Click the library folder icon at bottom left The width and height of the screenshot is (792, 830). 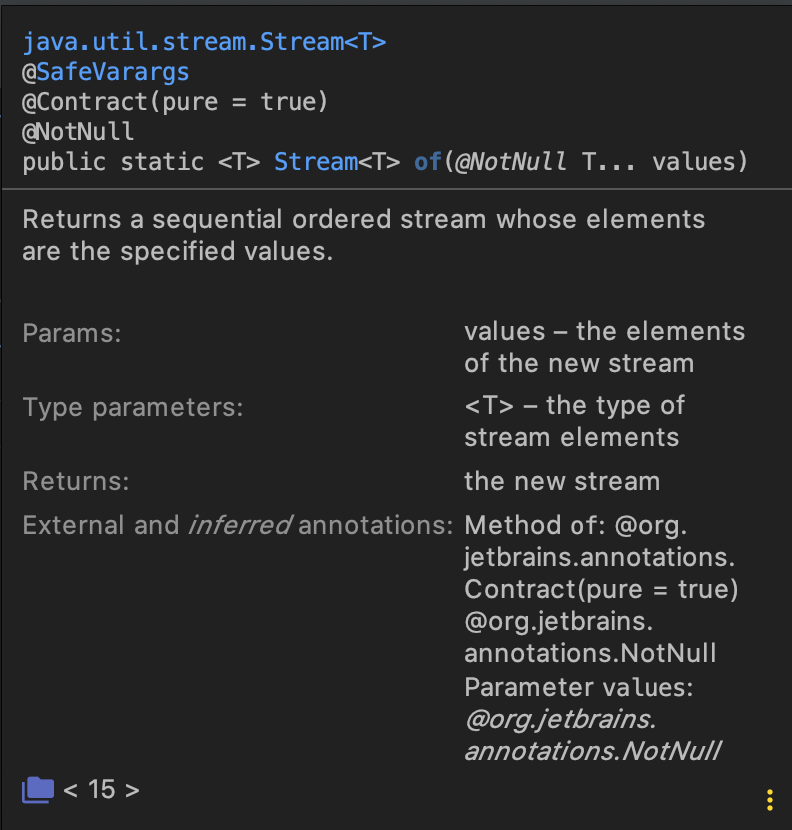click(38, 789)
